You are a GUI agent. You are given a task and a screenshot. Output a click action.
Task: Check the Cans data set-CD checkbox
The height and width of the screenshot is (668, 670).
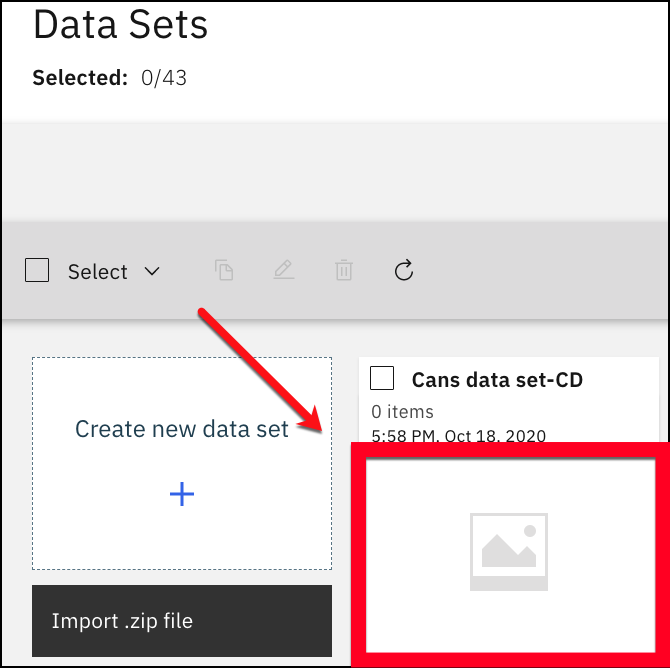tap(382, 378)
